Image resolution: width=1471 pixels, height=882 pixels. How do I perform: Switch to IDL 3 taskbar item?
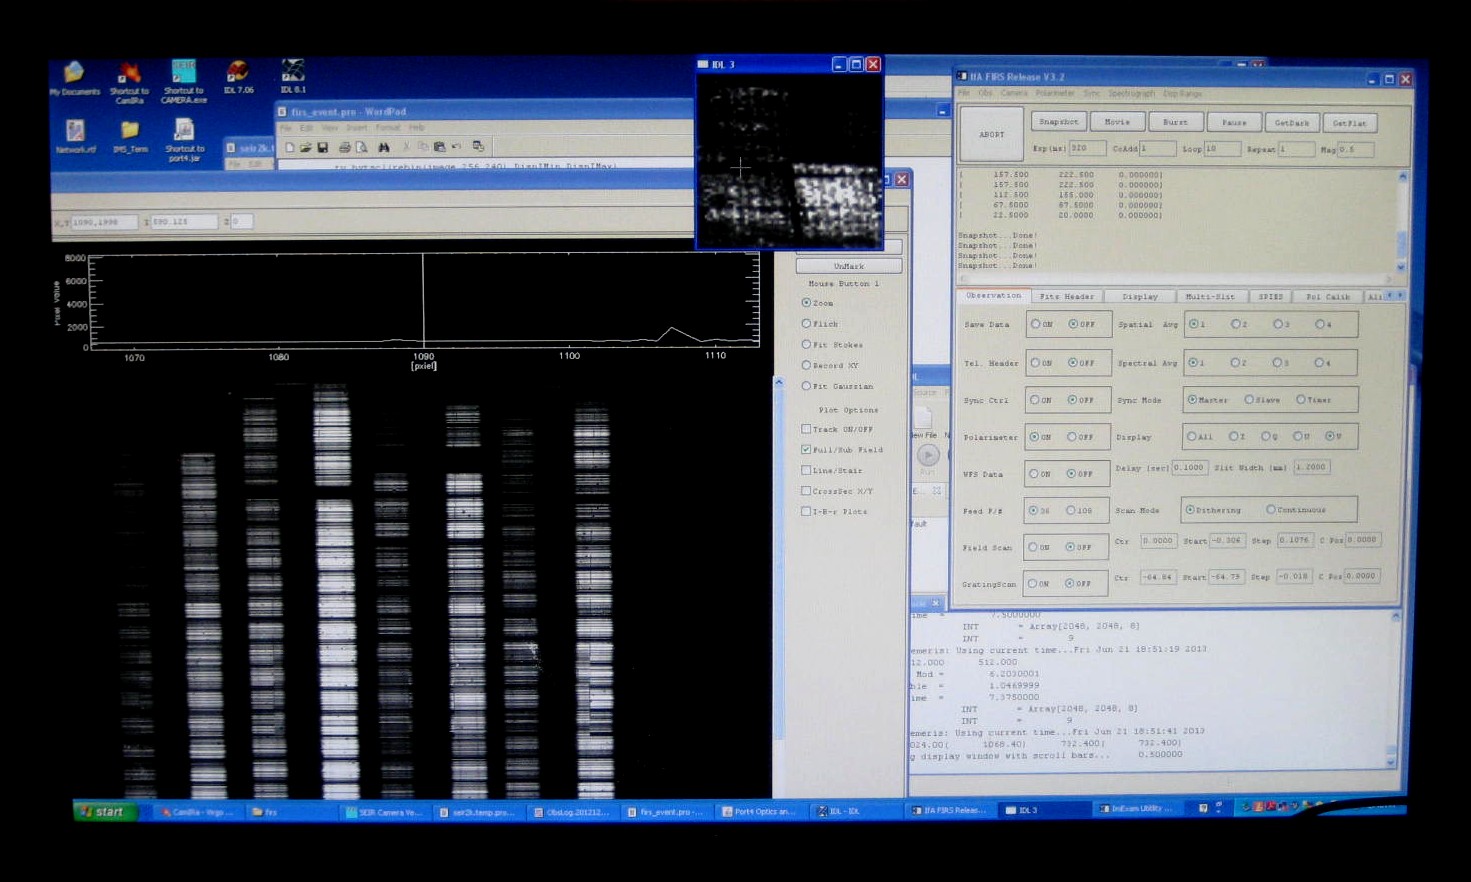[1042, 810]
